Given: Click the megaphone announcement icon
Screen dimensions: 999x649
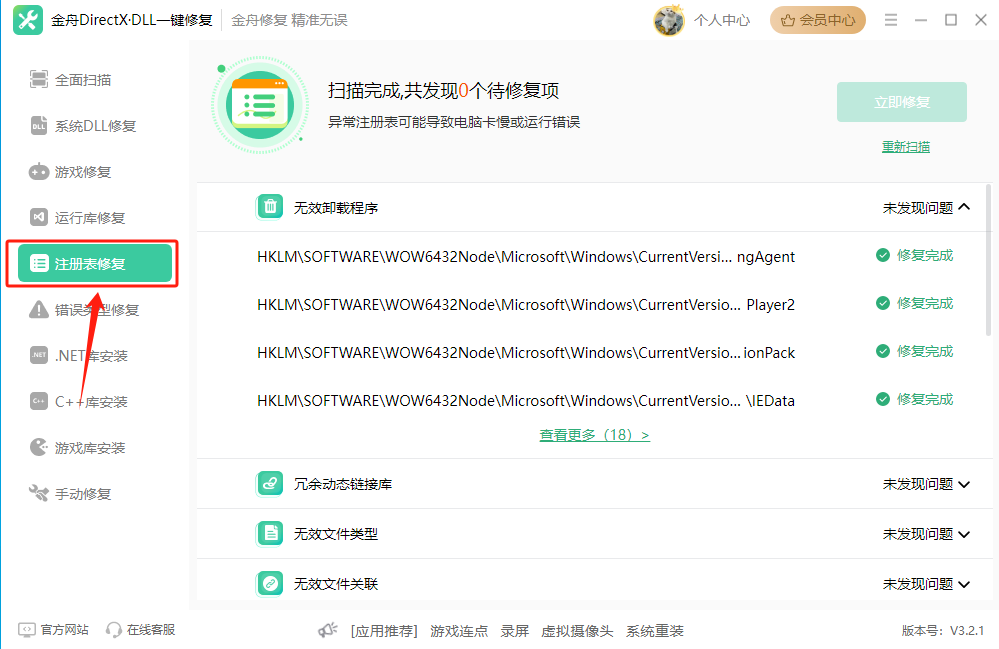Looking at the screenshot, I should [x=328, y=631].
